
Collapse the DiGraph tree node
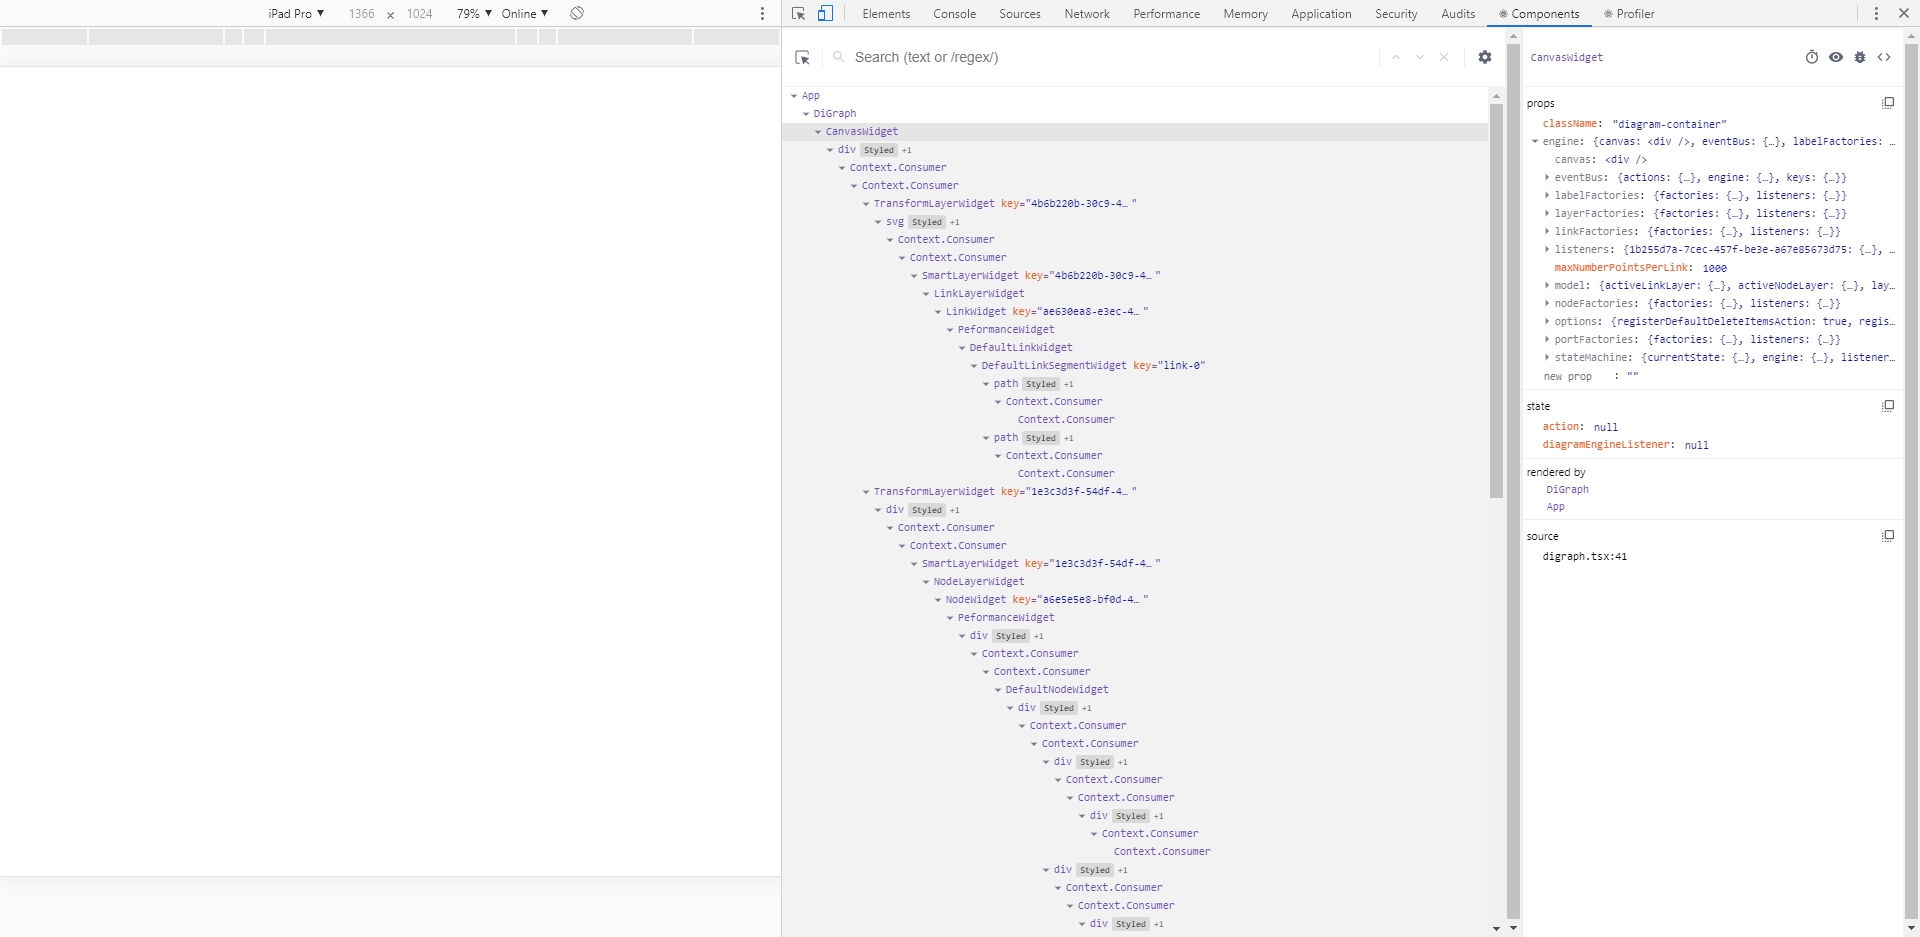[x=806, y=114]
